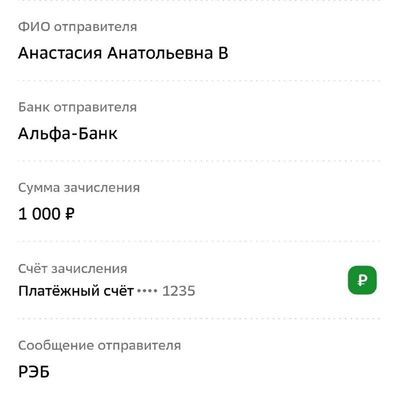Tap the Банк отправителя label
The width and height of the screenshot is (400, 396).
click(x=77, y=107)
